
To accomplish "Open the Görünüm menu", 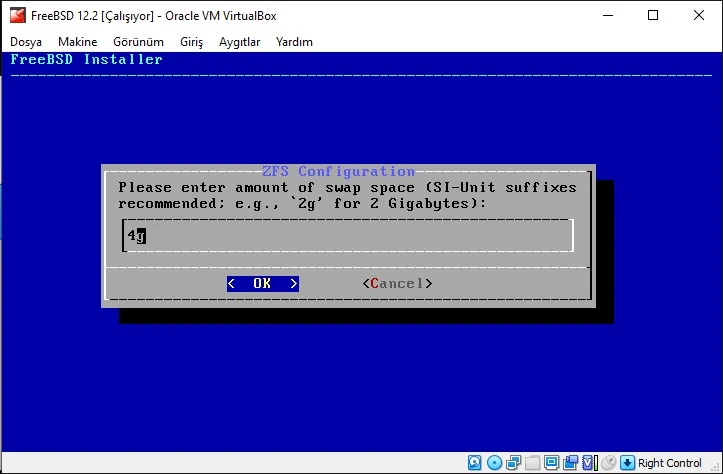I will [138, 42].
